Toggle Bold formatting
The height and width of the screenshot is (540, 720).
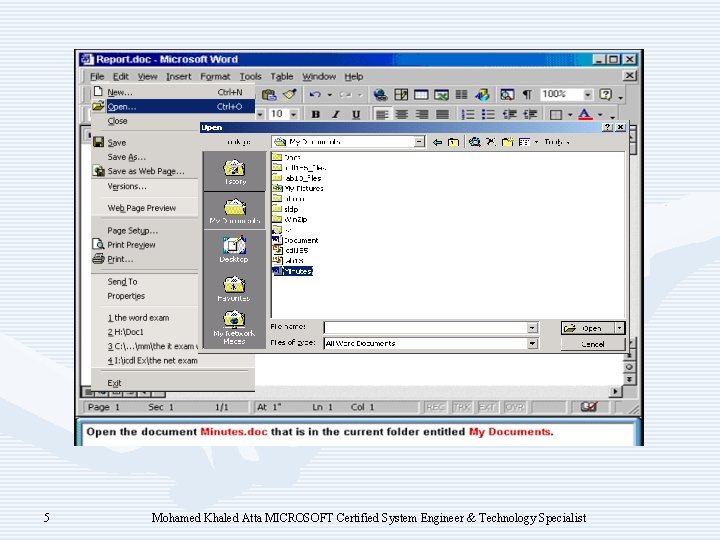pos(315,114)
